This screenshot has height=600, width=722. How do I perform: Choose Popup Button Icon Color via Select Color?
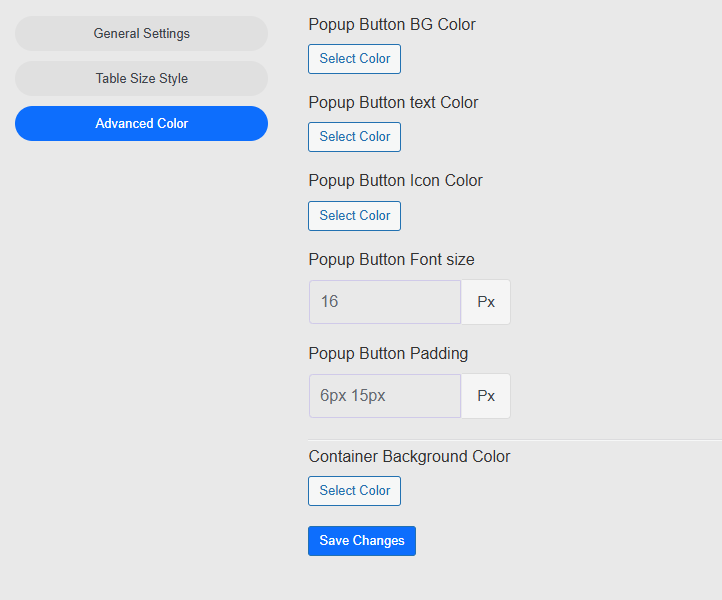tap(354, 216)
